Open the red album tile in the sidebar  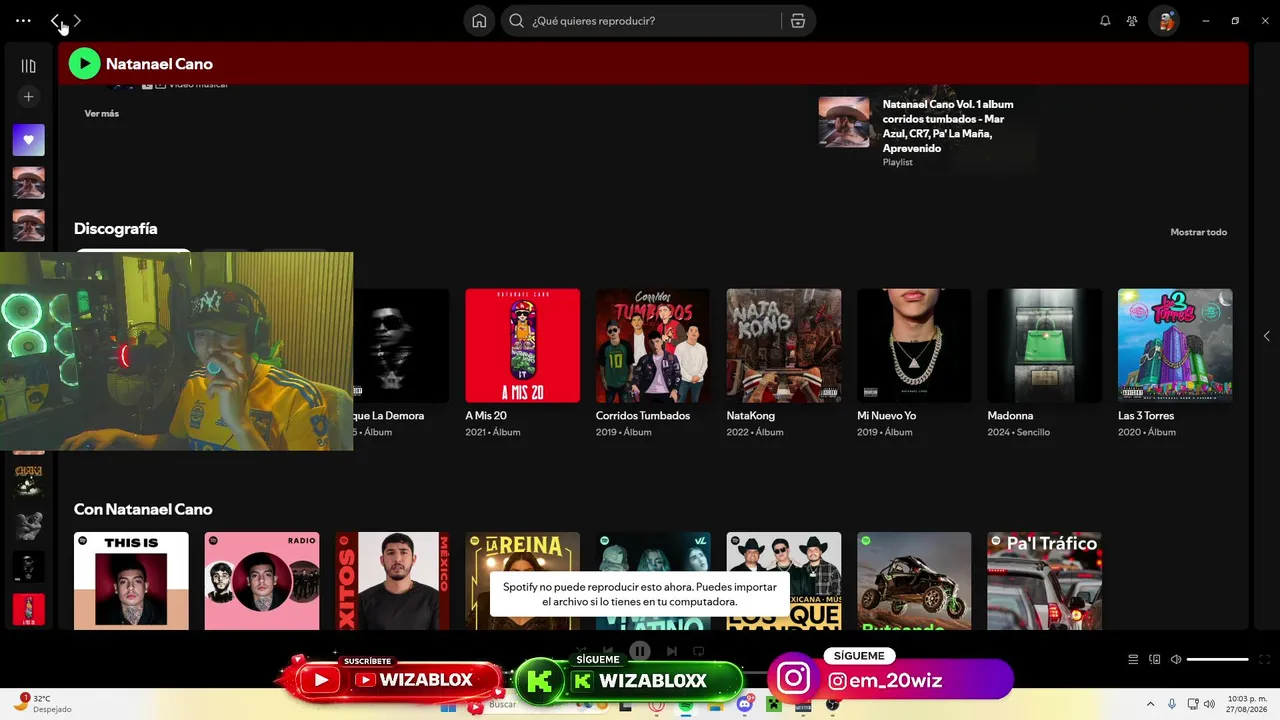pyautogui.click(x=28, y=609)
